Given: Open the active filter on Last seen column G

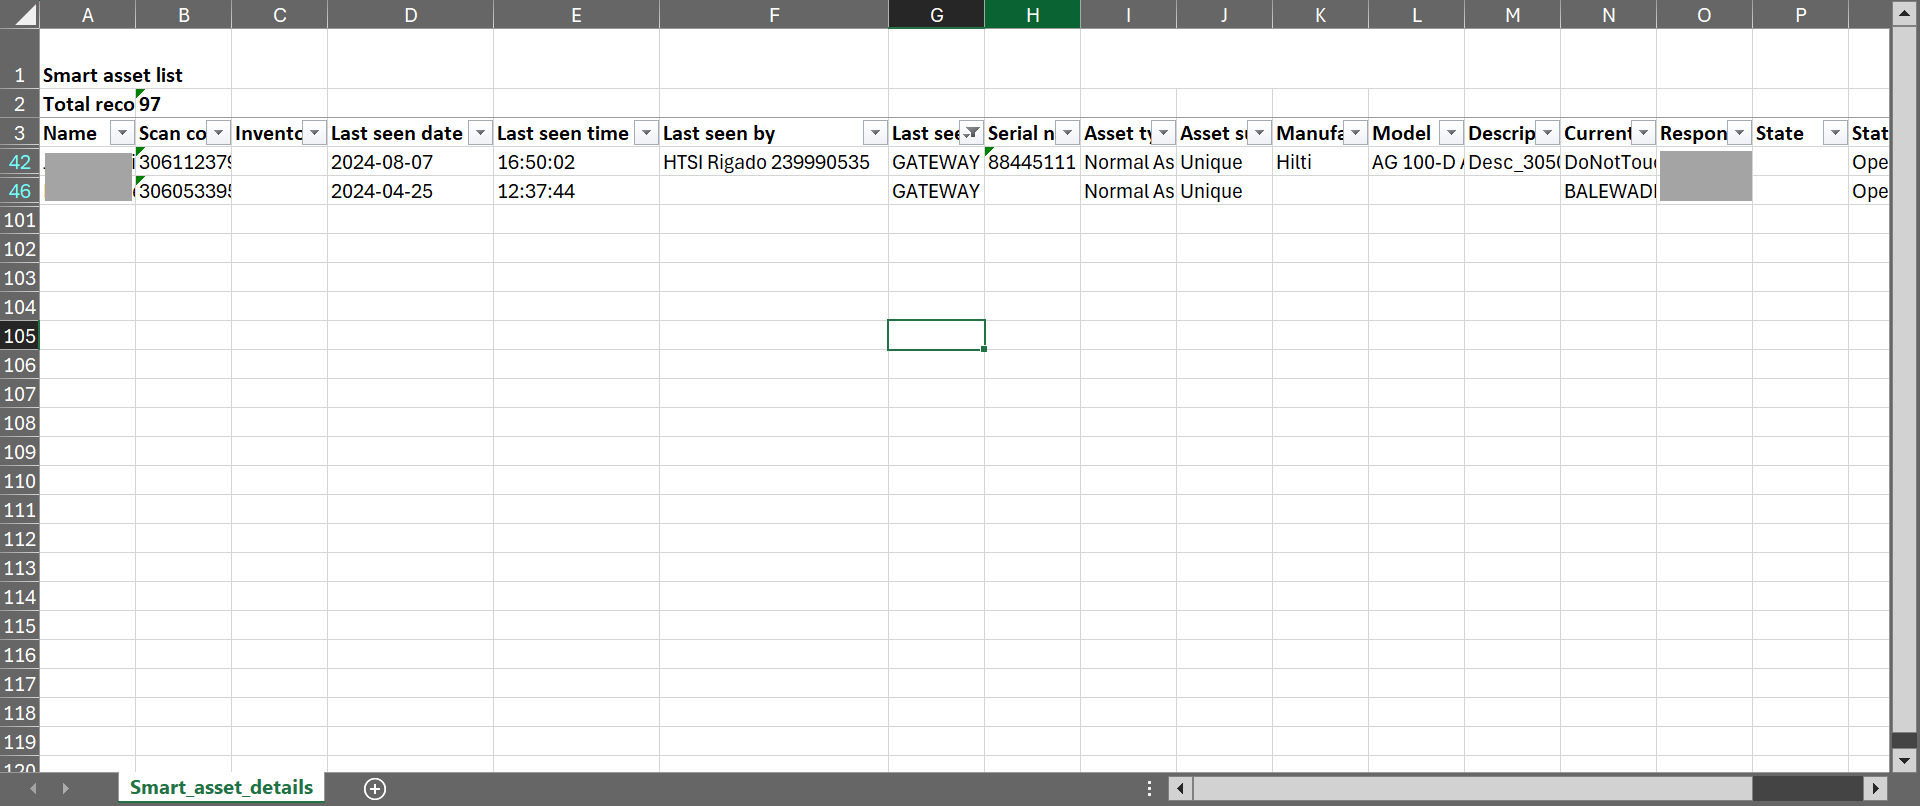Looking at the screenshot, I should (971, 133).
